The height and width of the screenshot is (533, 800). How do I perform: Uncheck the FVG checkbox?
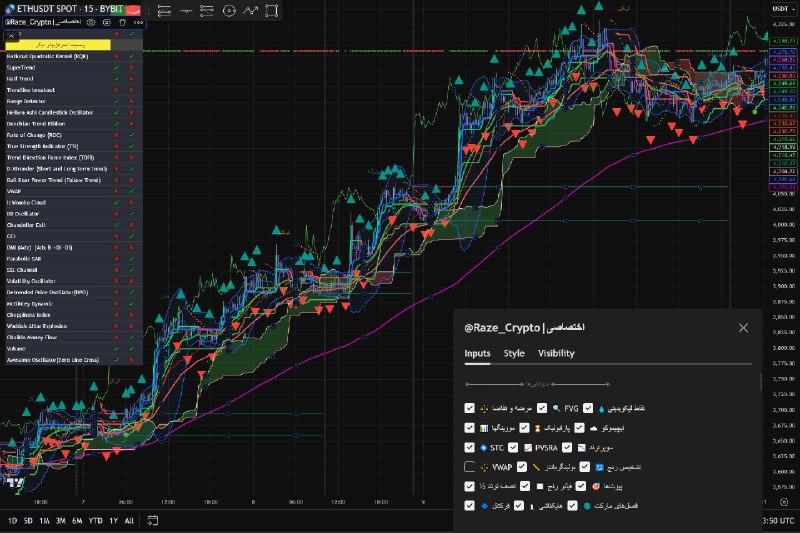[x=542, y=408]
